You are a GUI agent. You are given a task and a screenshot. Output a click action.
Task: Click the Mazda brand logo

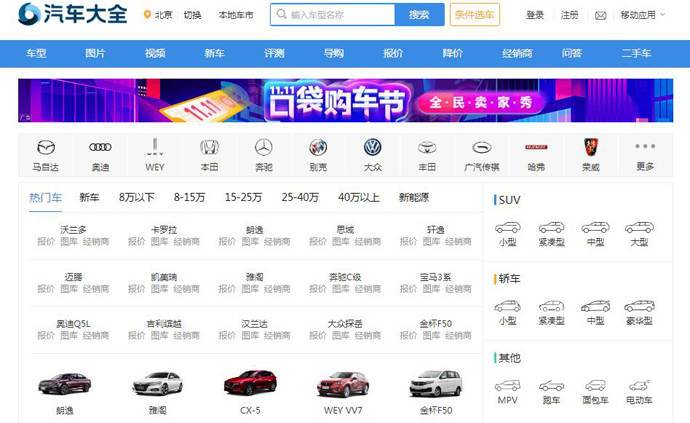click(x=45, y=148)
